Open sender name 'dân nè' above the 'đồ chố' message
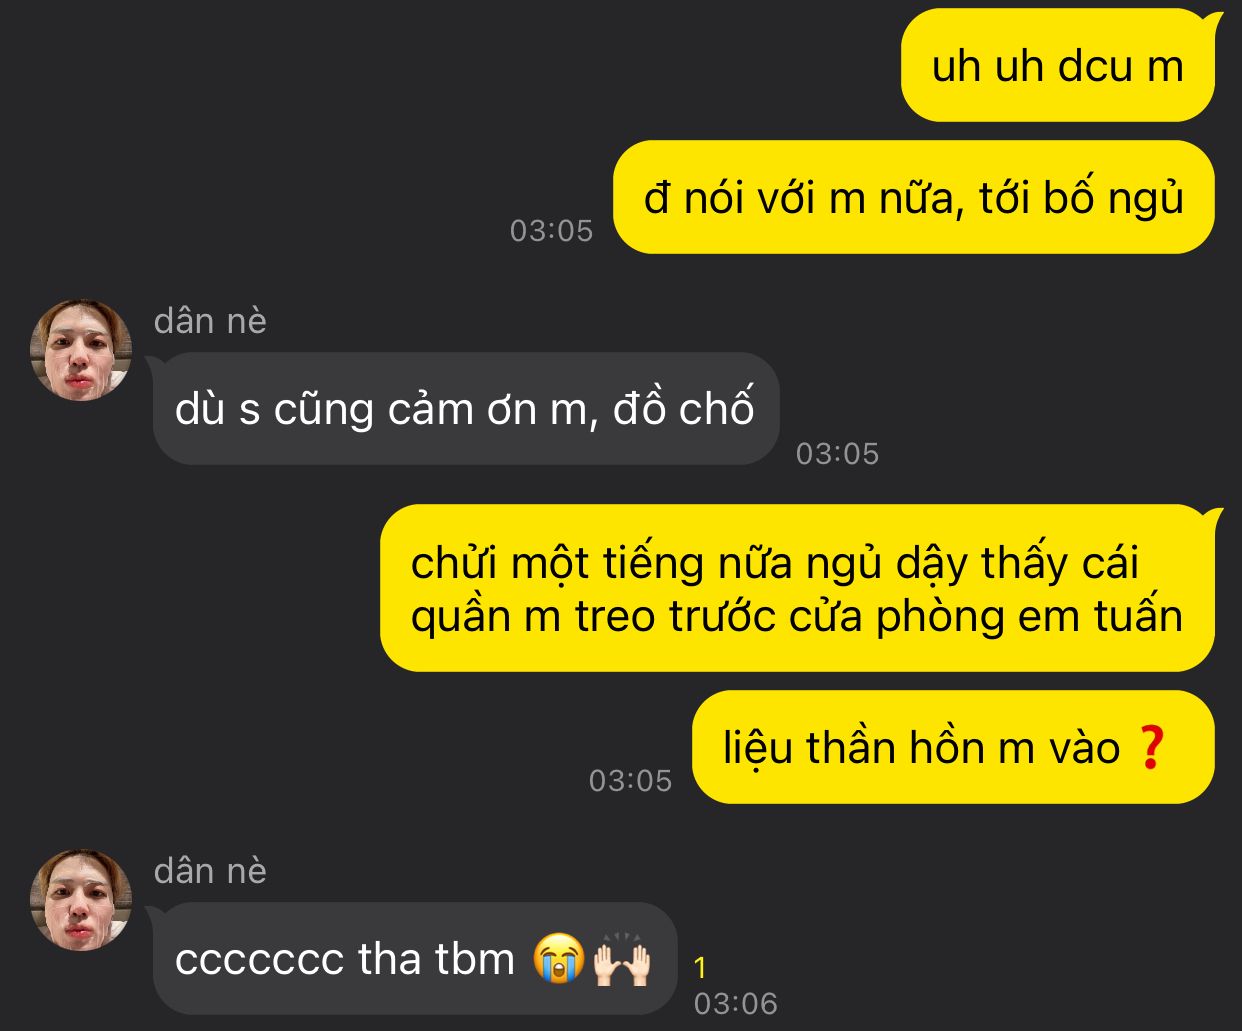 (x=210, y=321)
